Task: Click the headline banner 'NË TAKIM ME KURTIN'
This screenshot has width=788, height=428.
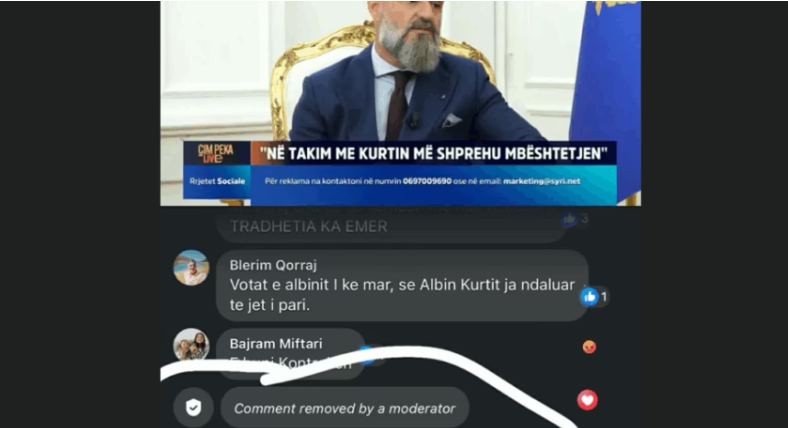Action: (x=433, y=153)
